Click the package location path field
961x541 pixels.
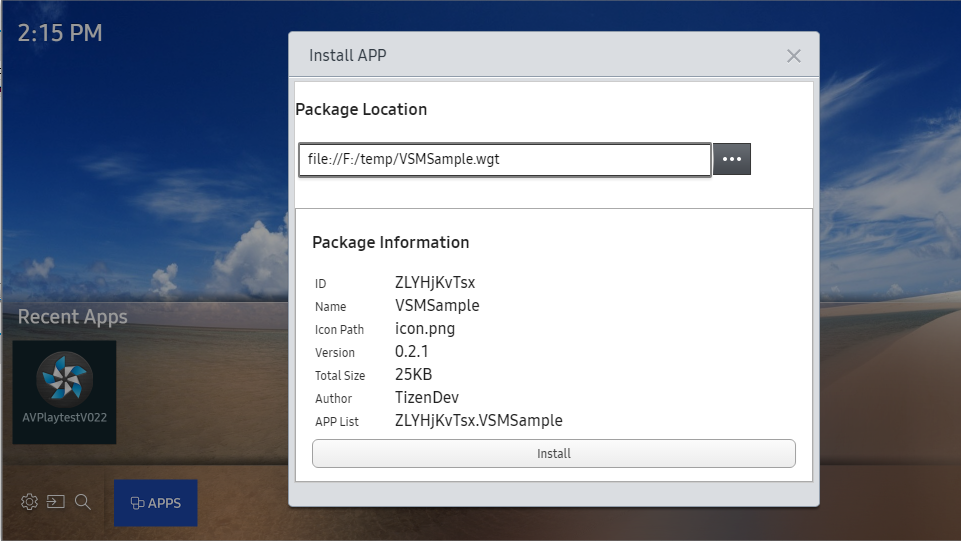coord(504,160)
